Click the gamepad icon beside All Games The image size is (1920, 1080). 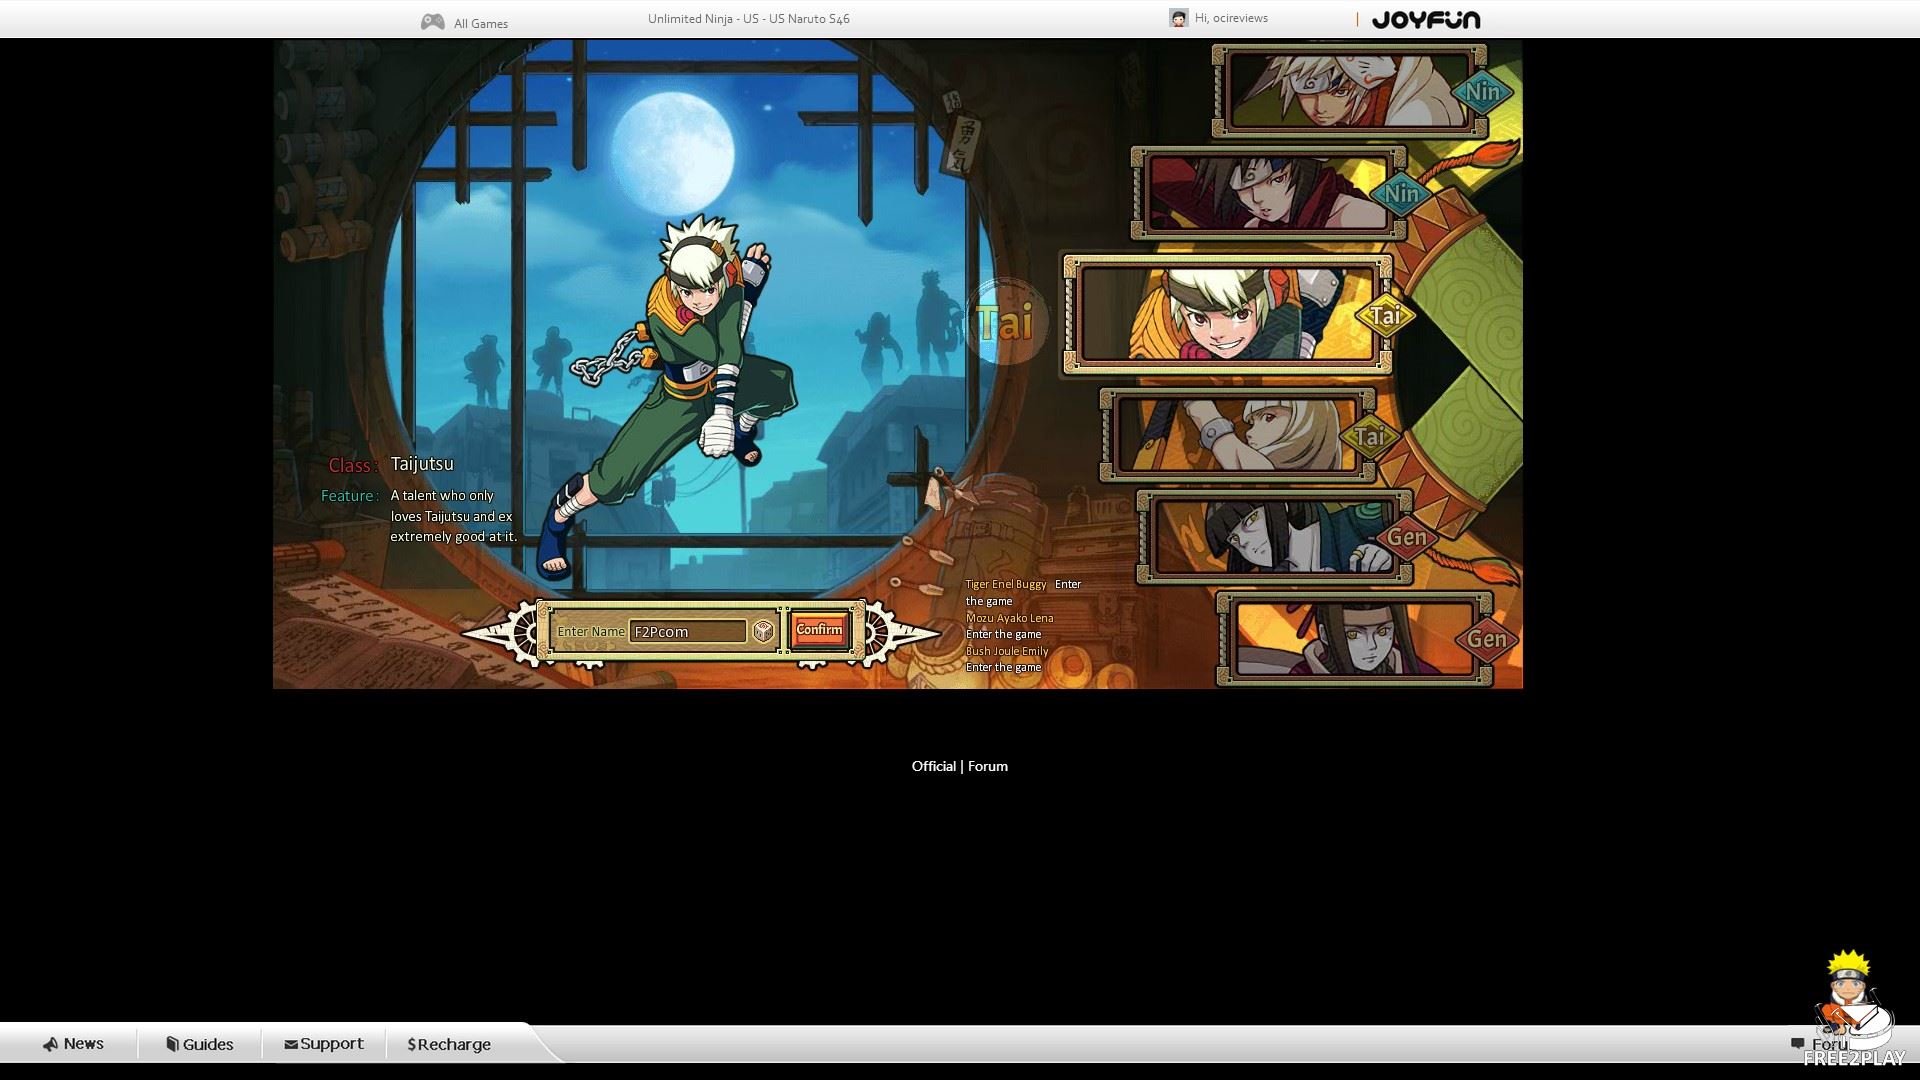pos(432,22)
